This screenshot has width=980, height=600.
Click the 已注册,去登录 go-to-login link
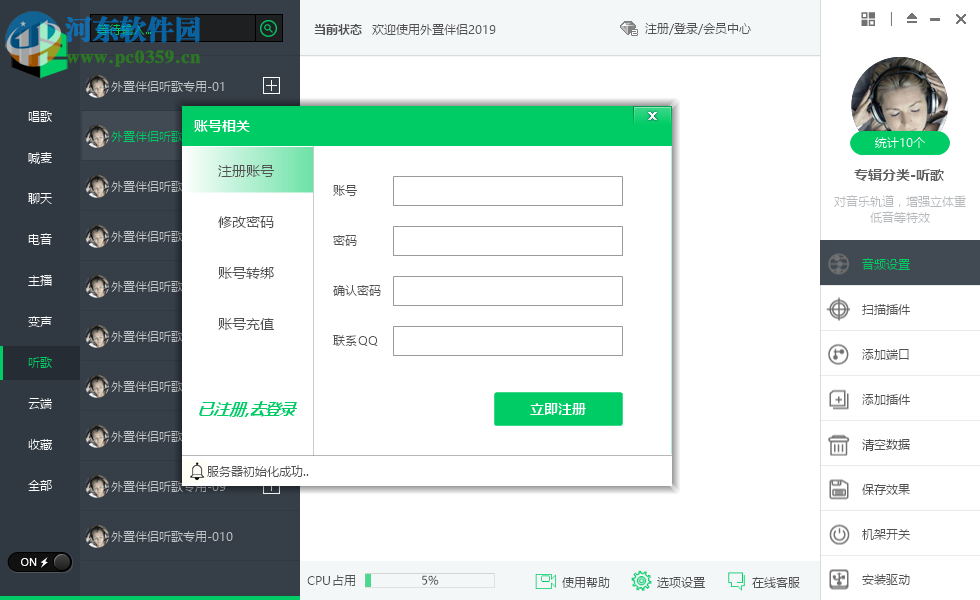[x=246, y=410]
